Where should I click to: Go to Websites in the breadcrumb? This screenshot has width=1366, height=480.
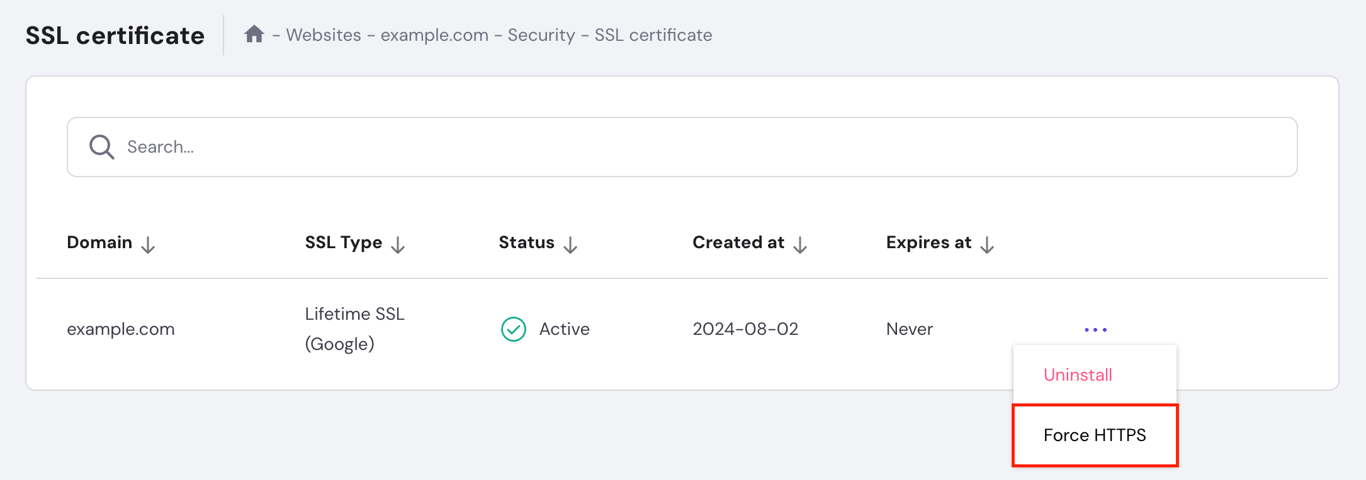(323, 35)
